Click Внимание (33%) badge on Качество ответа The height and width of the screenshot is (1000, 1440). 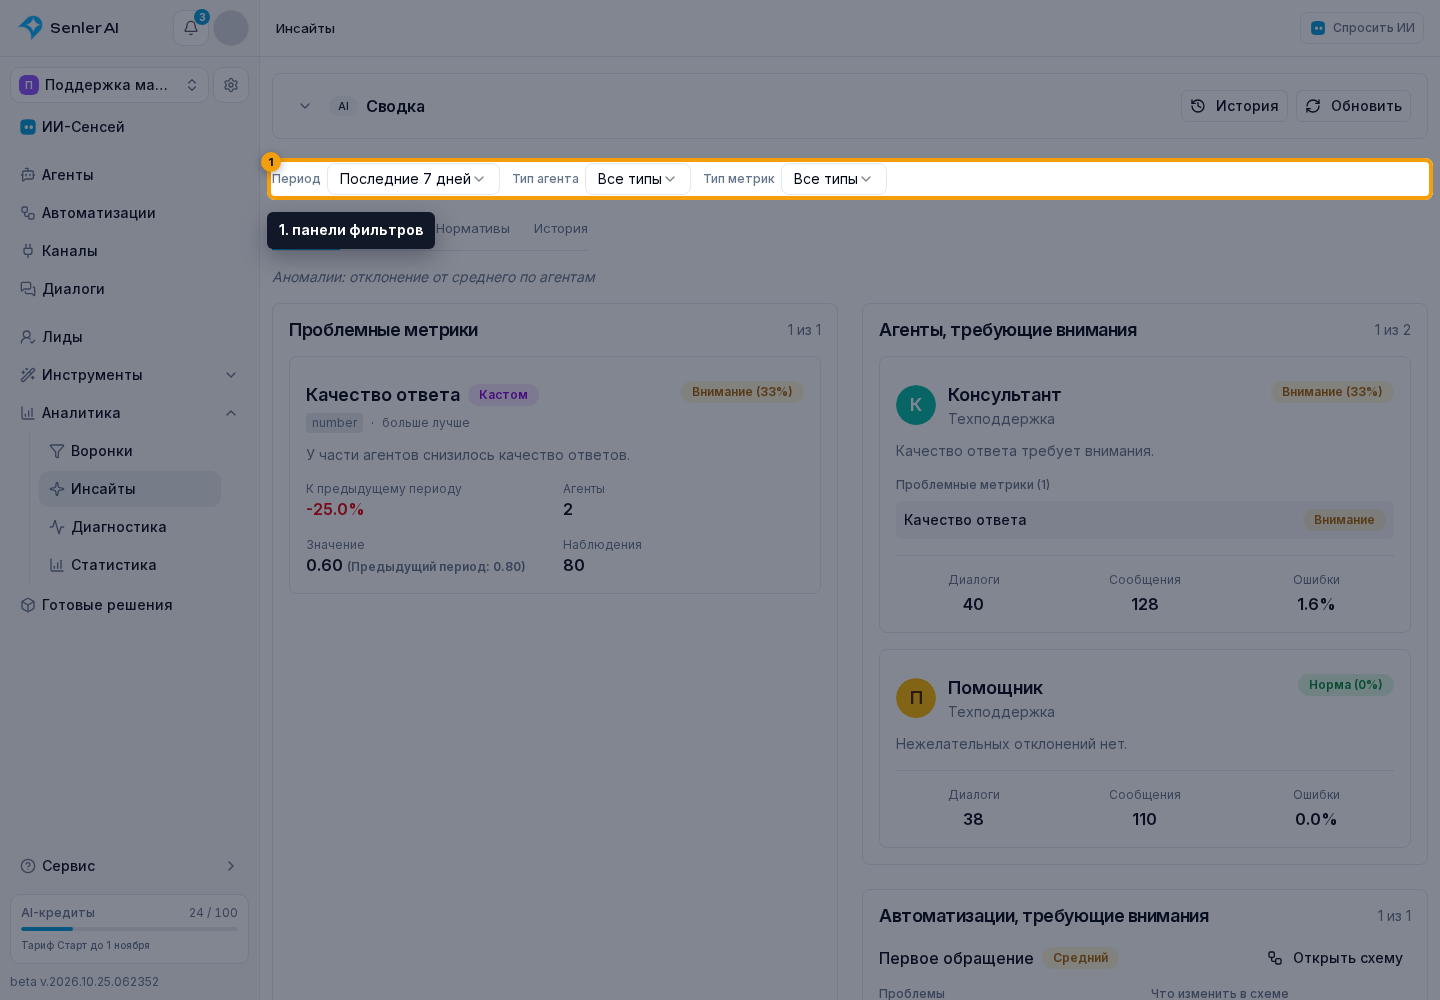(742, 392)
